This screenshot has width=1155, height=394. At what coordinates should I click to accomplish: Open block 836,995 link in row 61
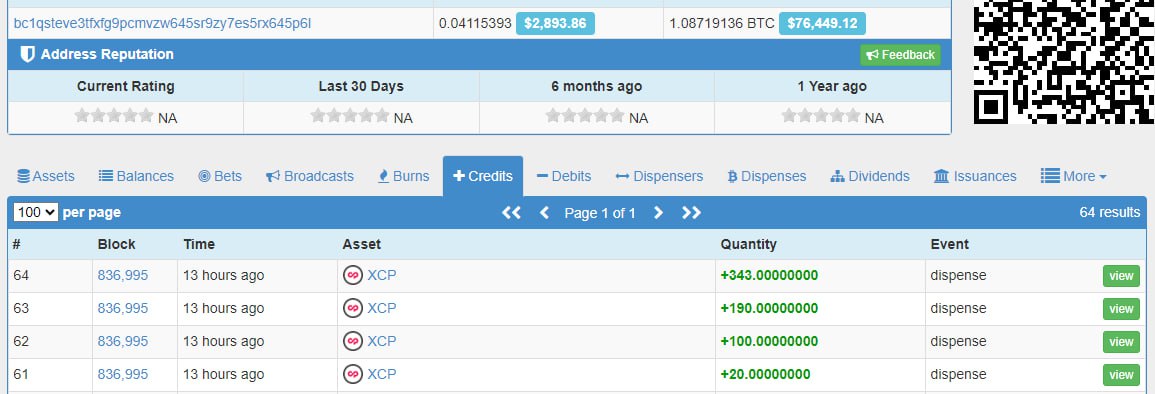123,374
